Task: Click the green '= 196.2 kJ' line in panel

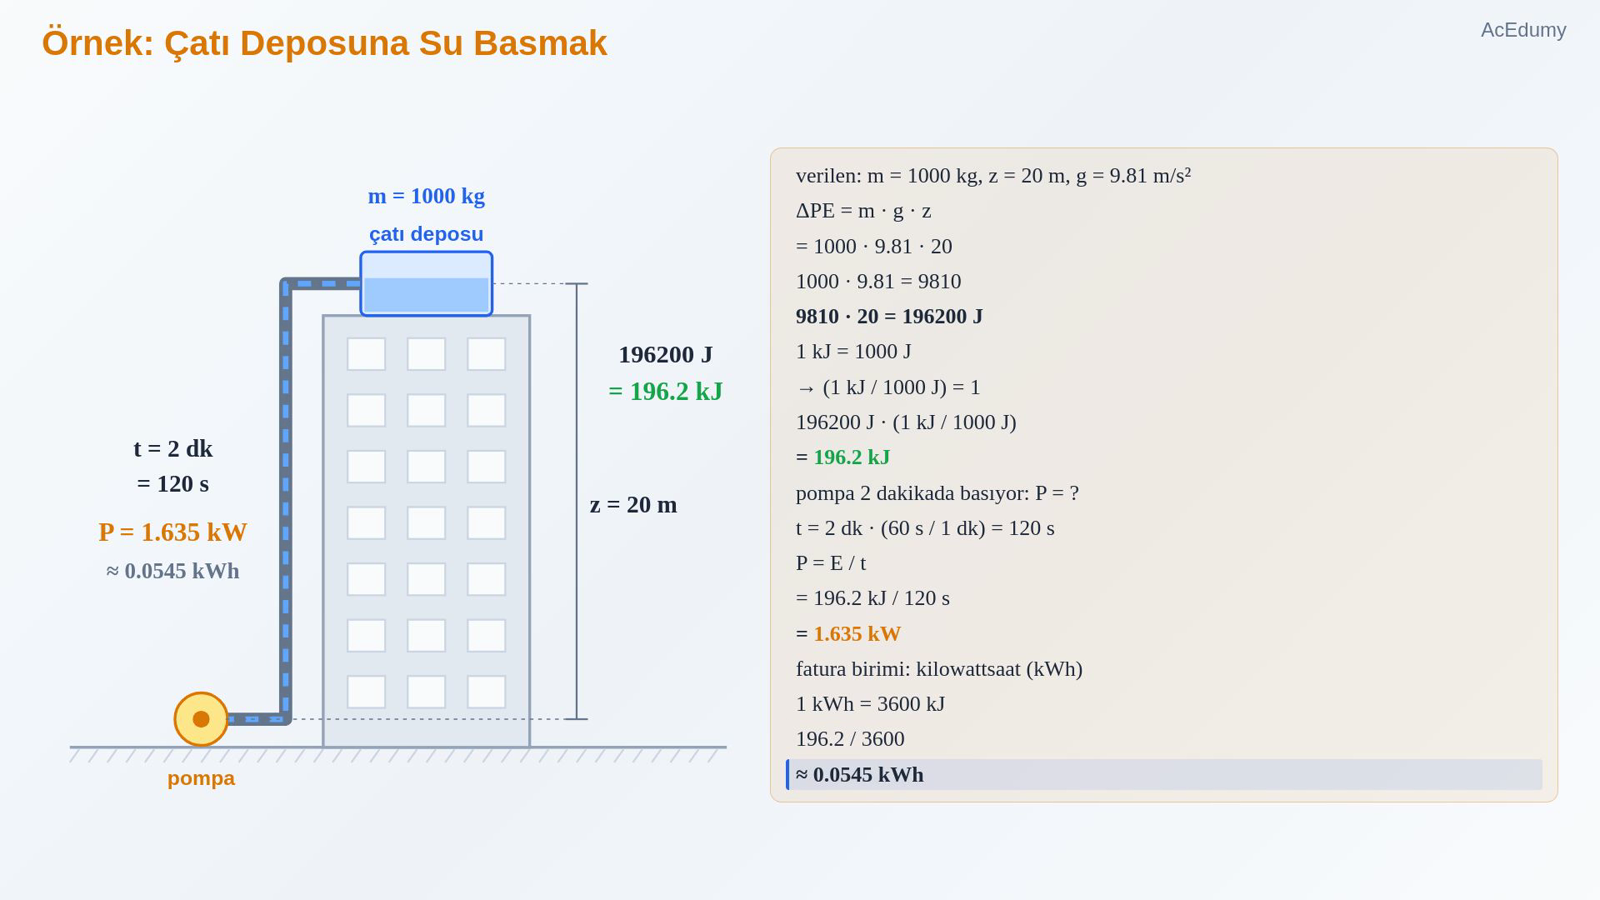Action: 843,457
